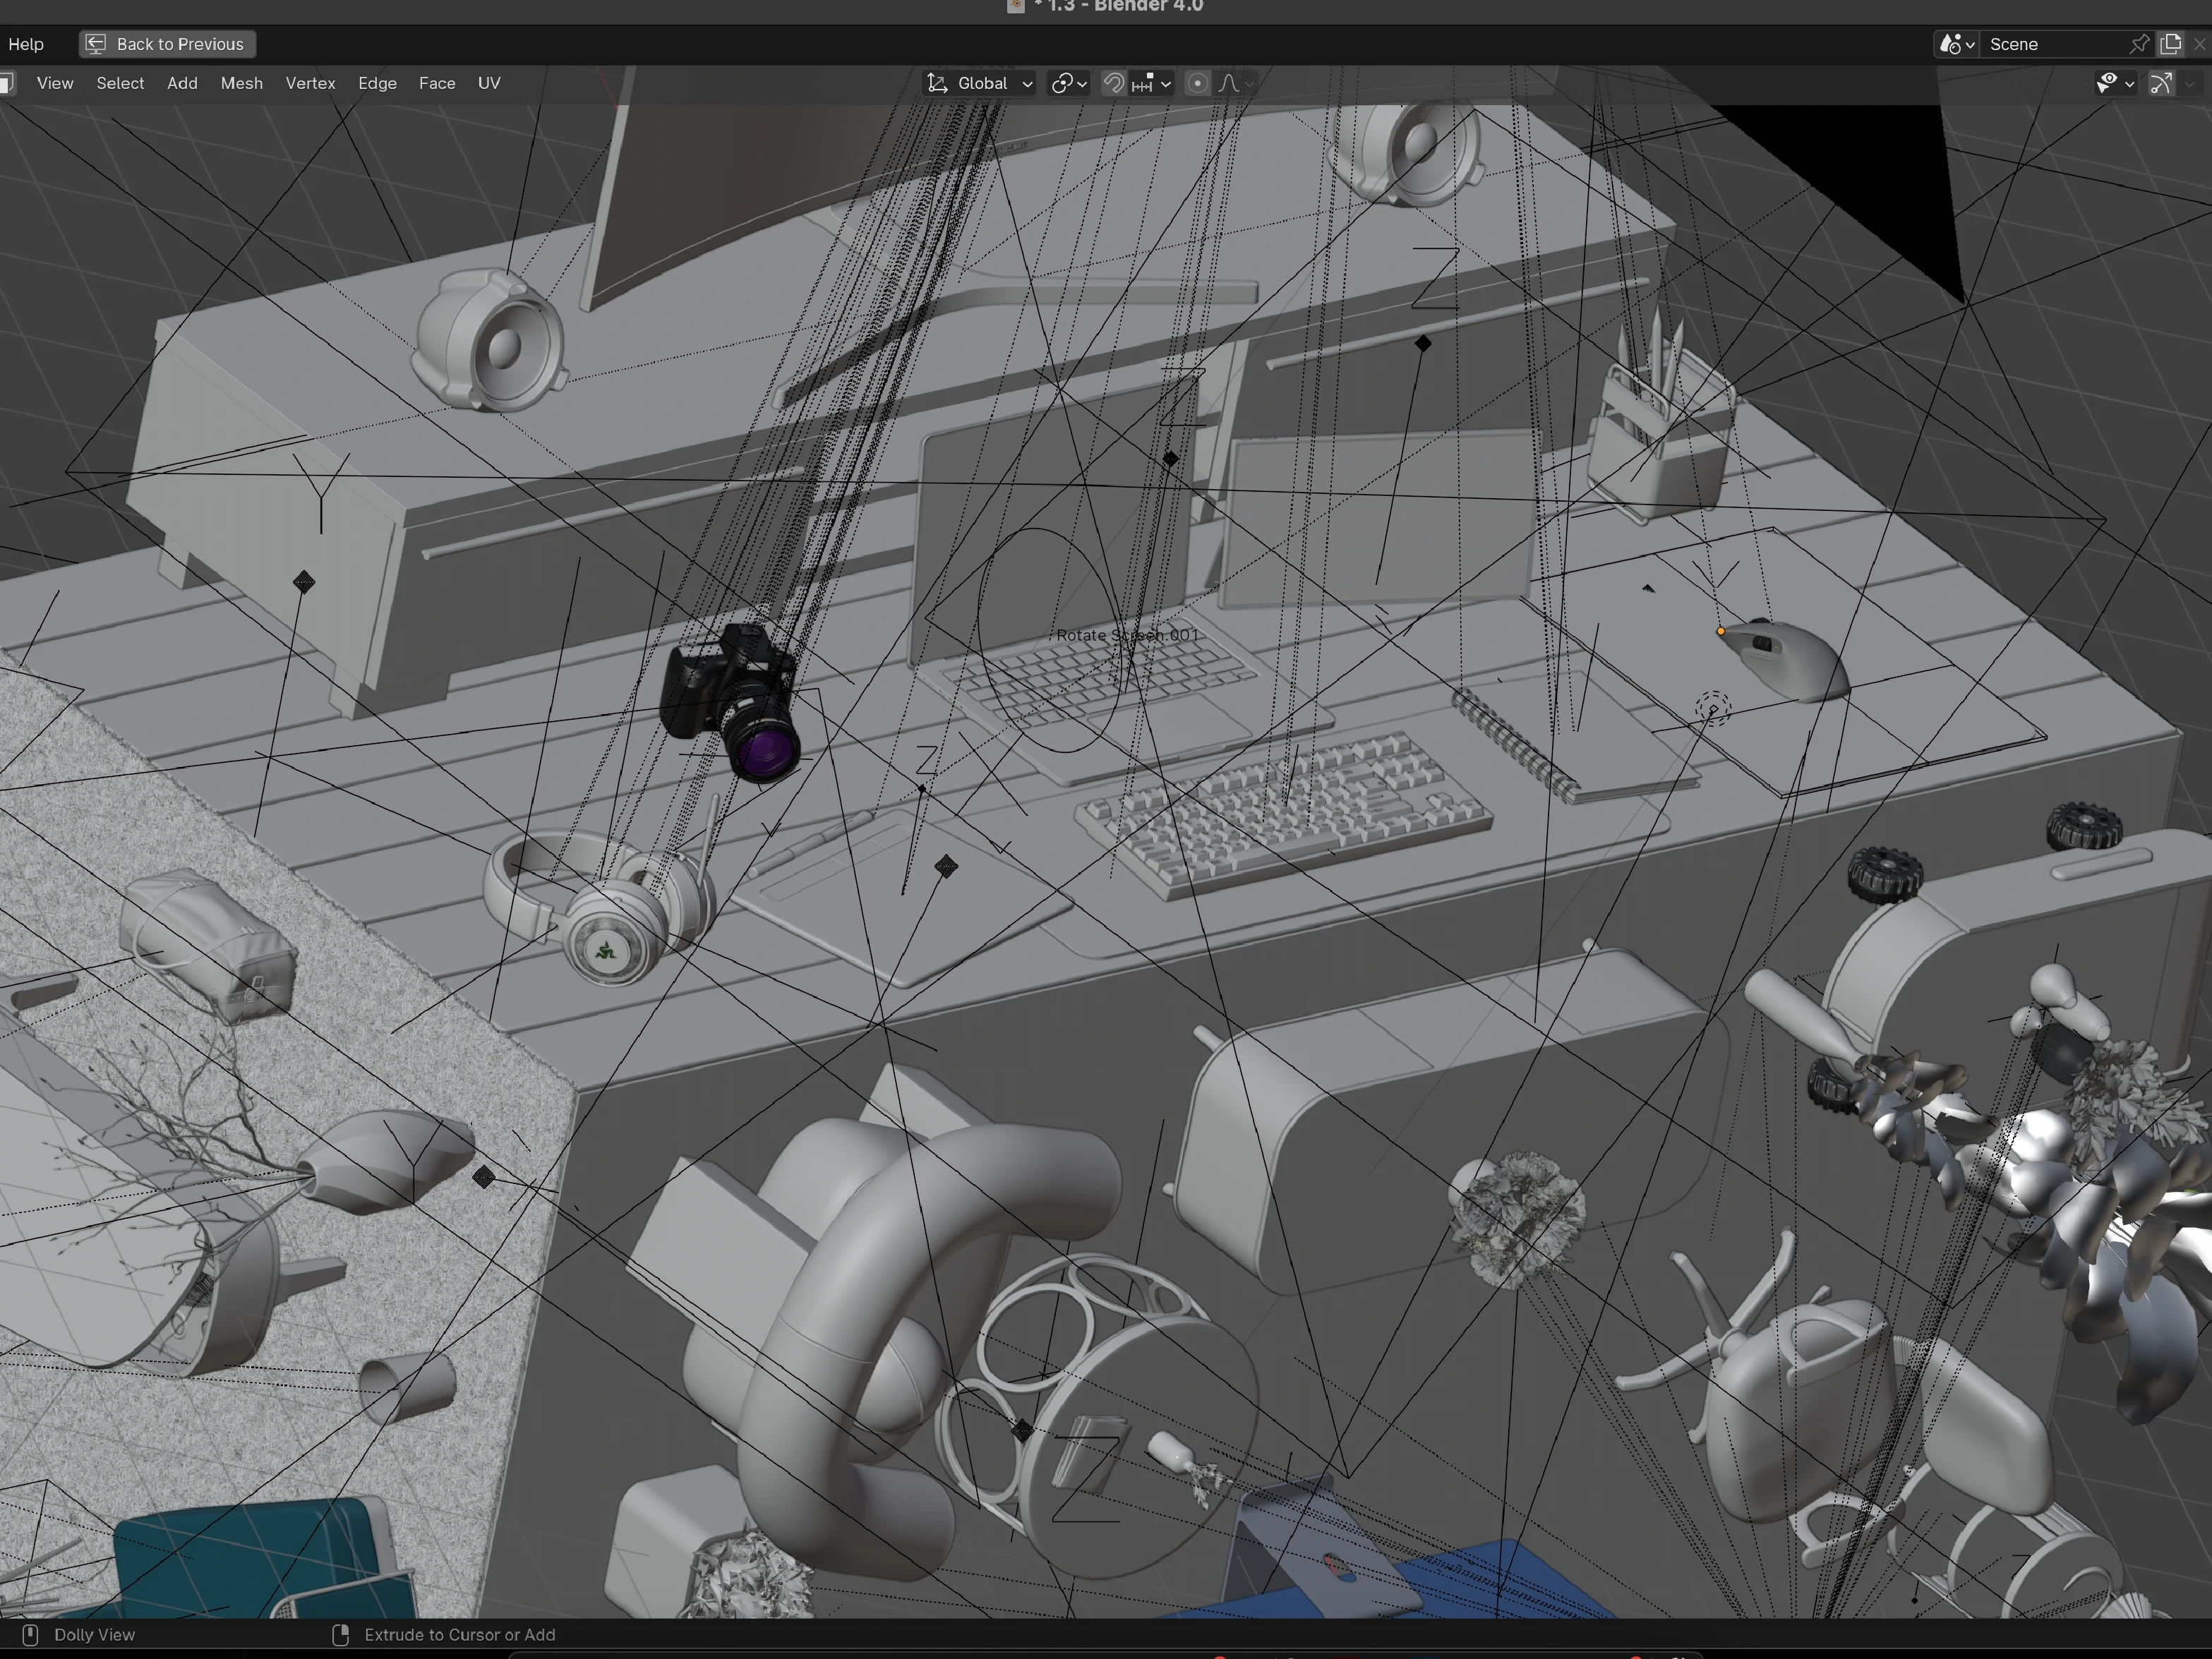Screen dimensions: 2212x1659
Task: Click proportional editing falloff curve icon
Action: 1230,83
